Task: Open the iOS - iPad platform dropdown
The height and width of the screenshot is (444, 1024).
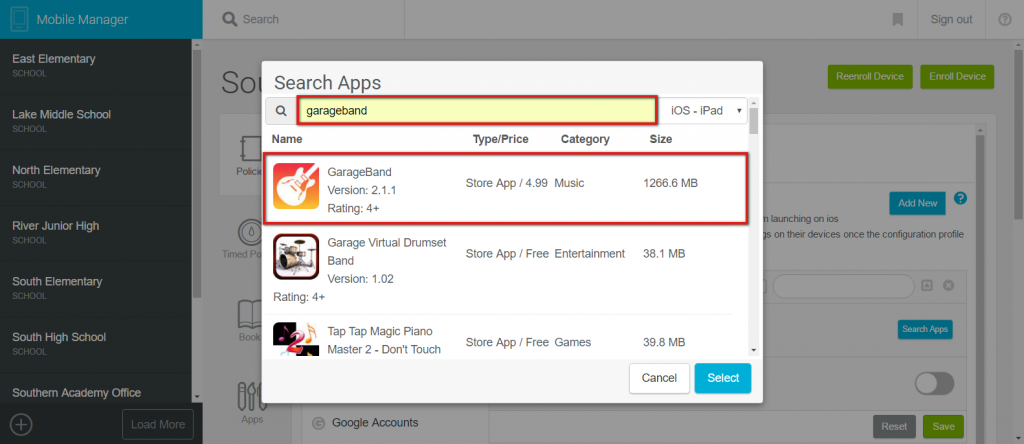Action: [703, 111]
